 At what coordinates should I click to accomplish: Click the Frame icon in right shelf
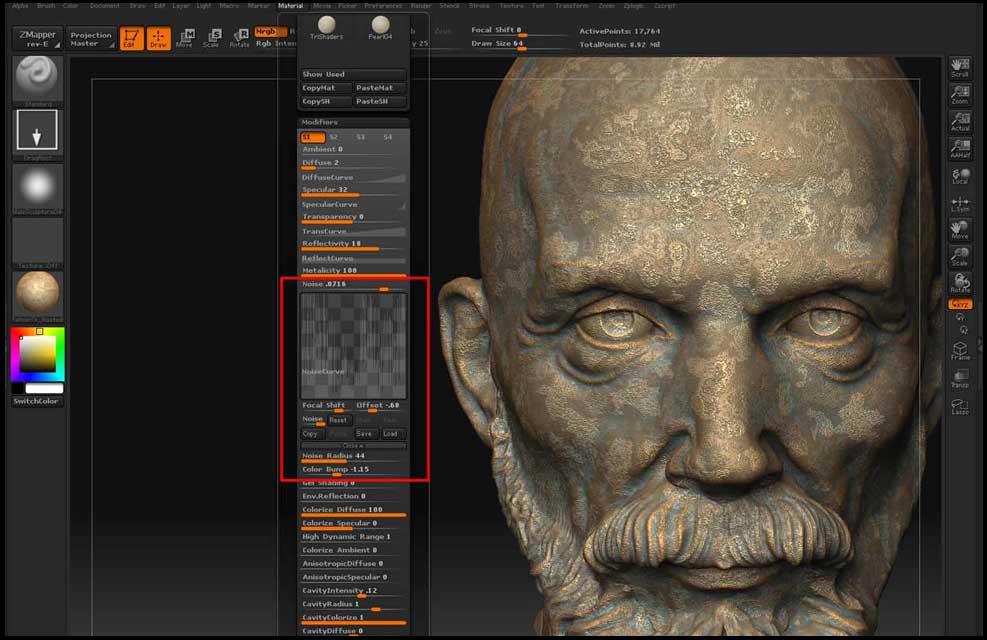coord(959,351)
